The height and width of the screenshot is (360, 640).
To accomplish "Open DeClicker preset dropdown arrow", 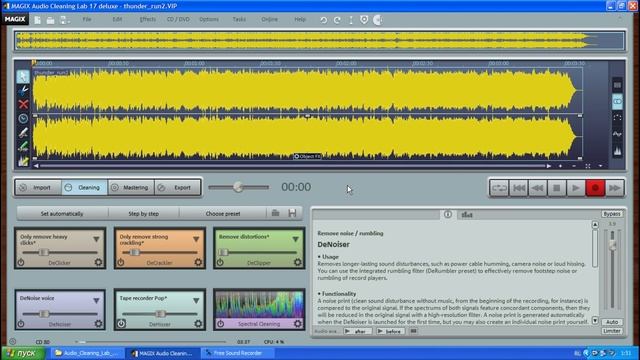I will point(96,239).
